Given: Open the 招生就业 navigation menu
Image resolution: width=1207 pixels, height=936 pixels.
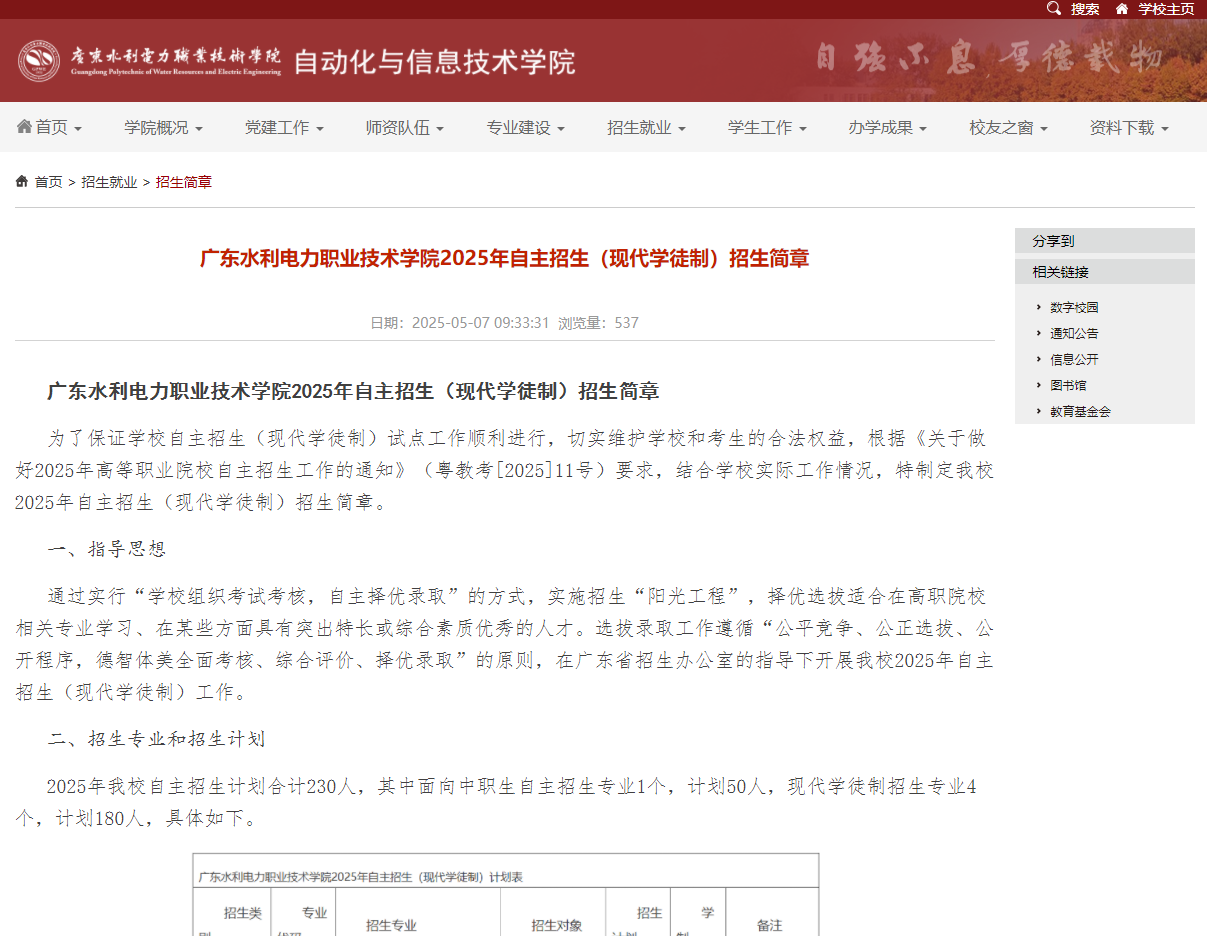Looking at the screenshot, I should coord(640,127).
